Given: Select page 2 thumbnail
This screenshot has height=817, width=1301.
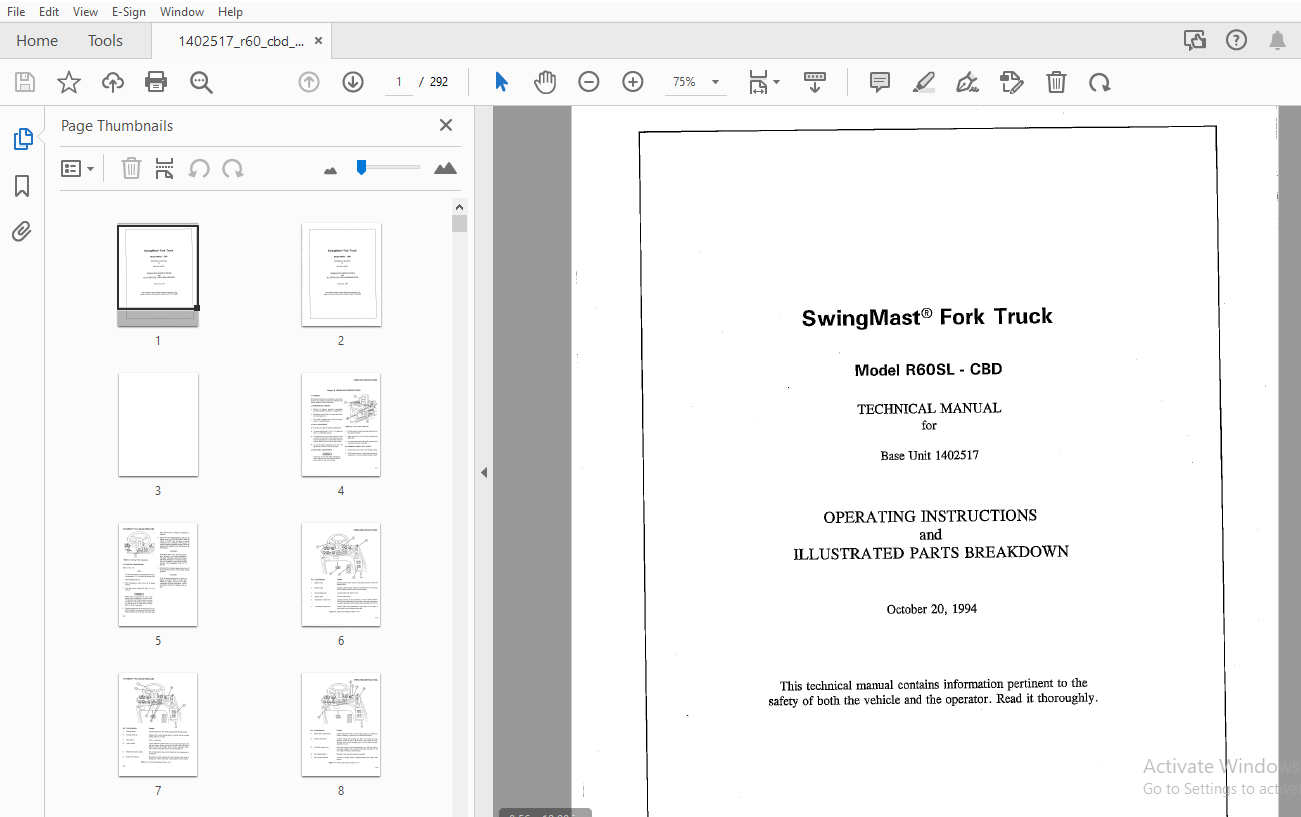Looking at the screenshot, I should (341, 274).
